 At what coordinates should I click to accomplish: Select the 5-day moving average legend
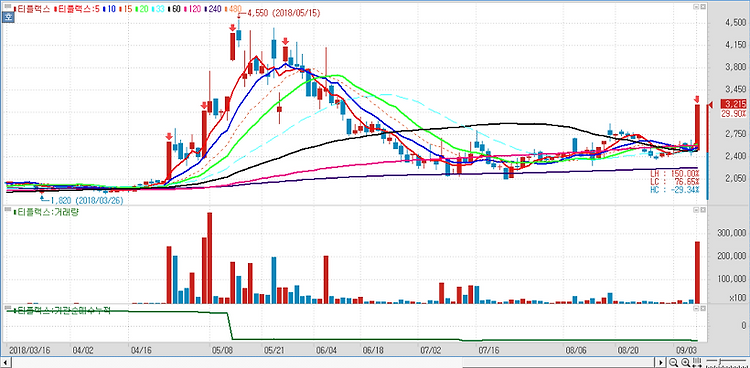[77, 9]
